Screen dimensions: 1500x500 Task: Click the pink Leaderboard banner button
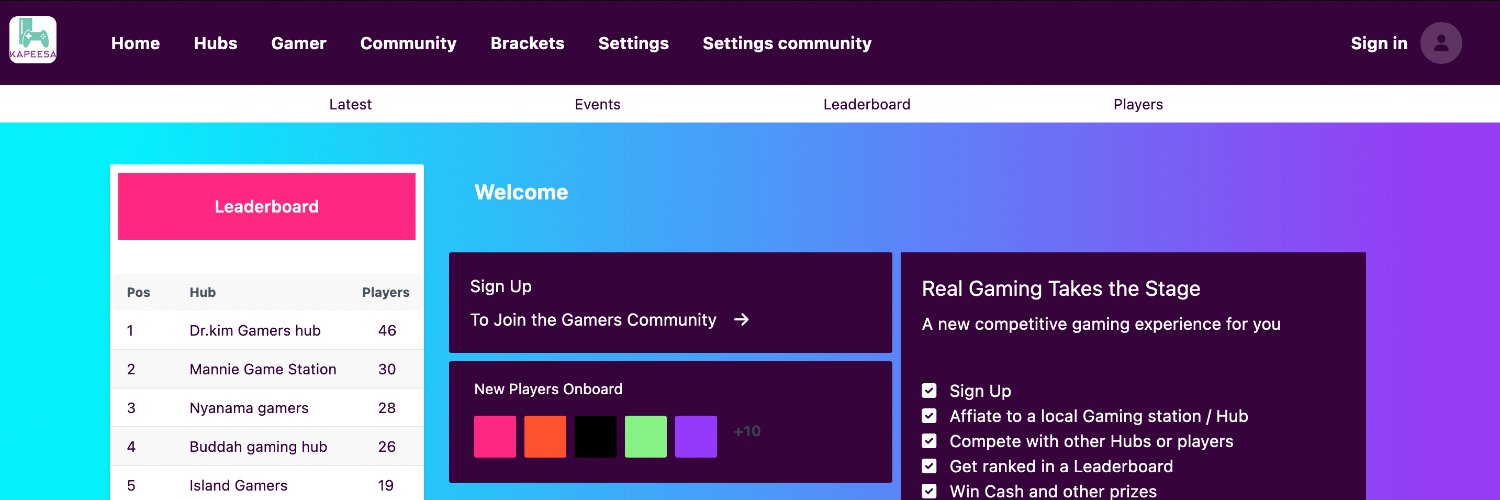(x=267, y=206)
